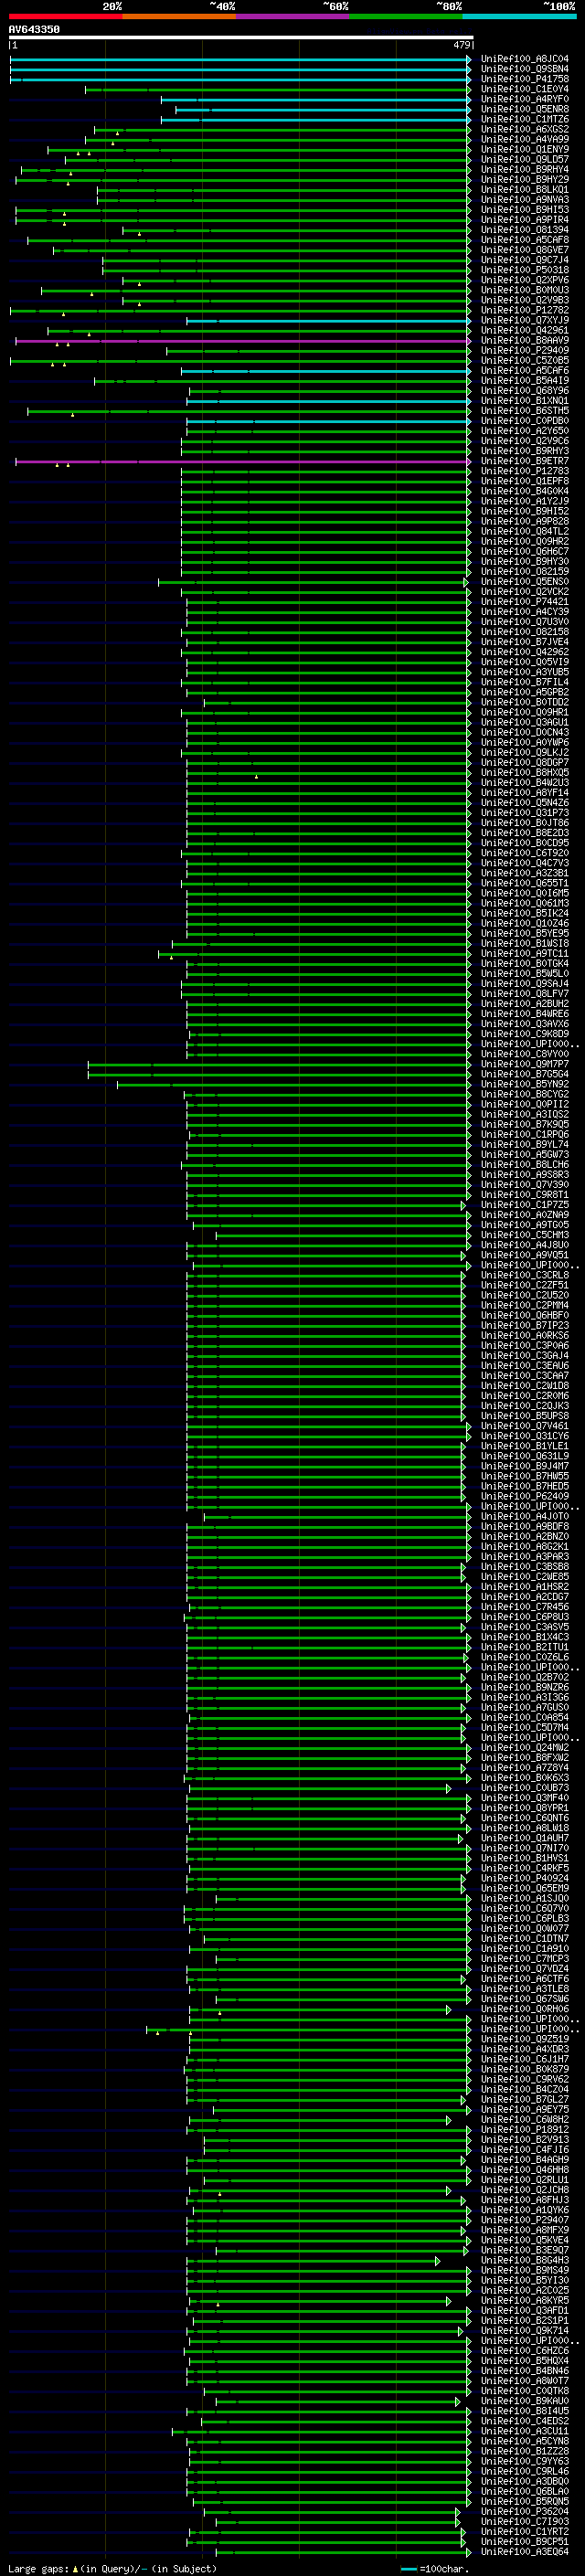Click the red ~20% identity legend bar
This screenshot has height=2576, width=585.
65,16
